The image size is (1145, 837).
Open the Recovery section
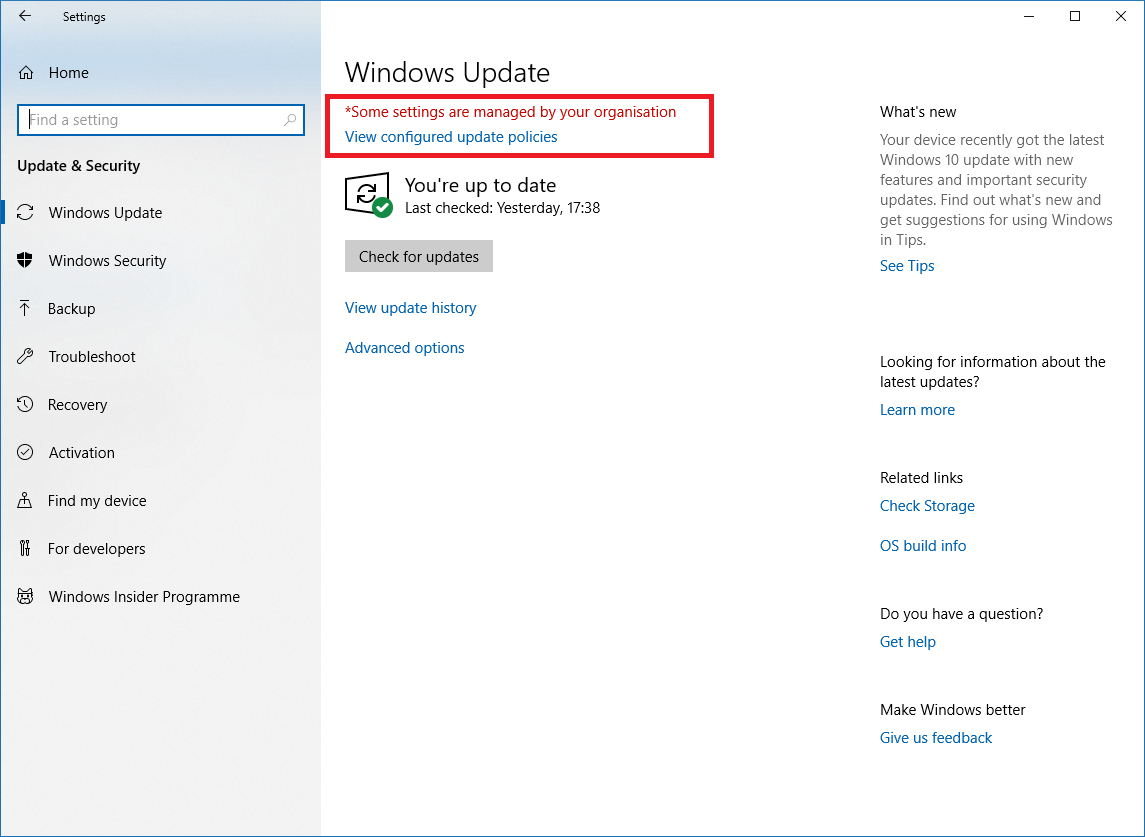(x=77, y=405)
